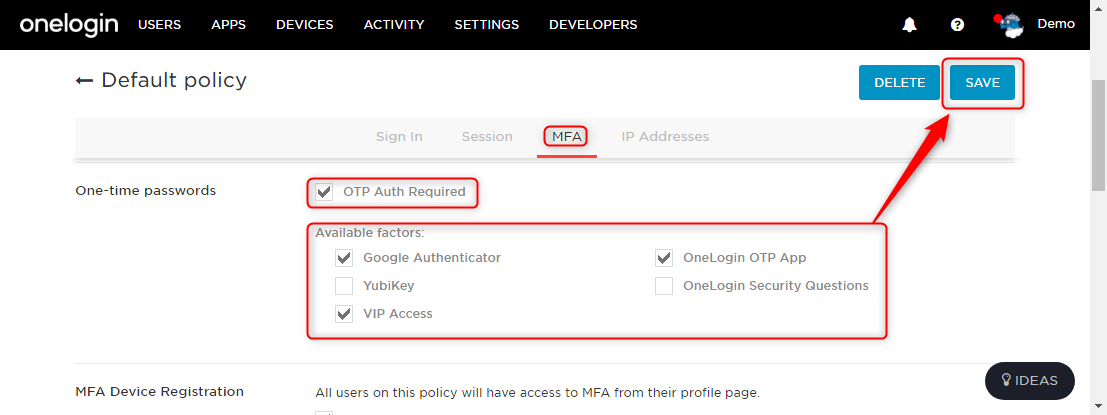Viewport: 1107px width, 415px height.
Task: Click the DELETE button
Action: pyautogui.click(x=899, y=83)
